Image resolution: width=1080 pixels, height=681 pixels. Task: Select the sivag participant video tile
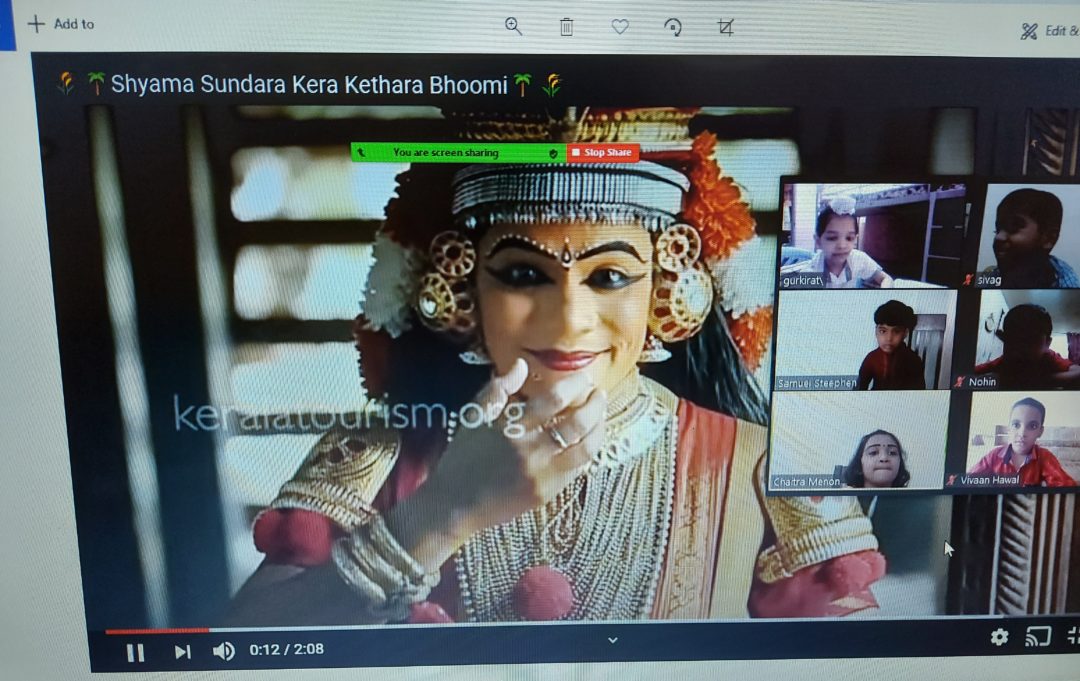[x=1028, y=235]
